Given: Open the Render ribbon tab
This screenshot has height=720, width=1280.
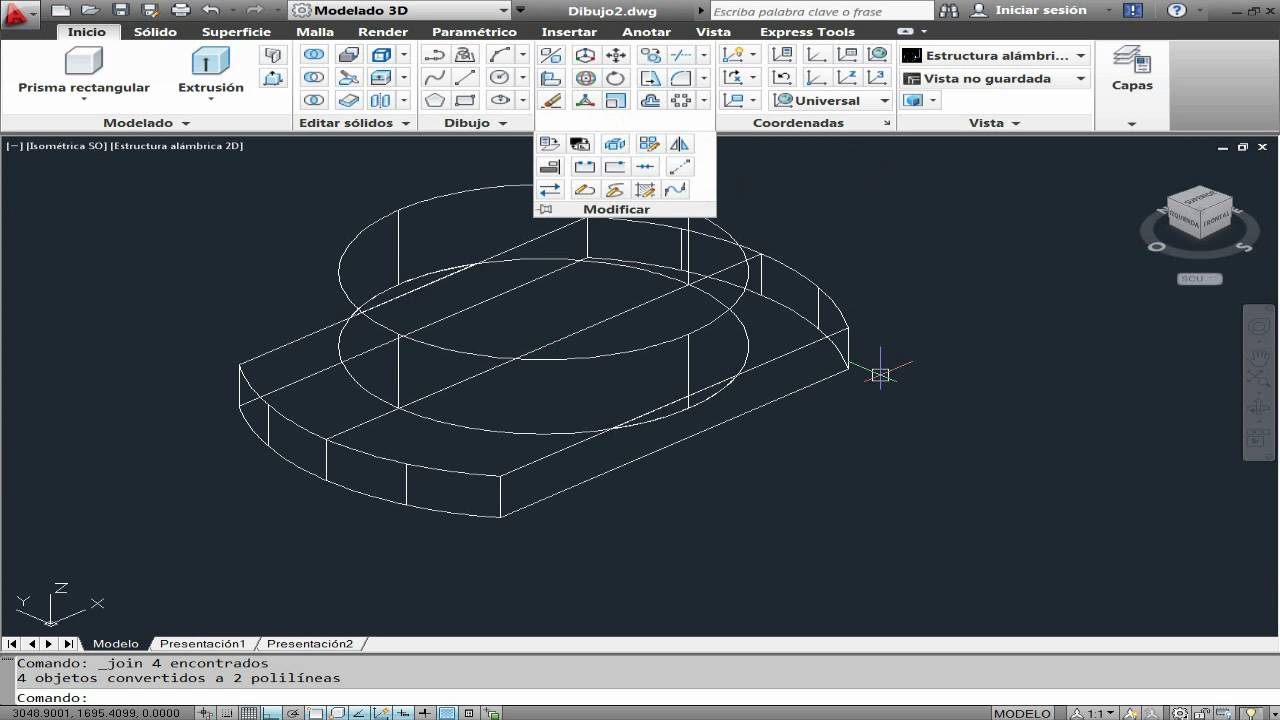Looking at the screenshot, I should 383,32.
